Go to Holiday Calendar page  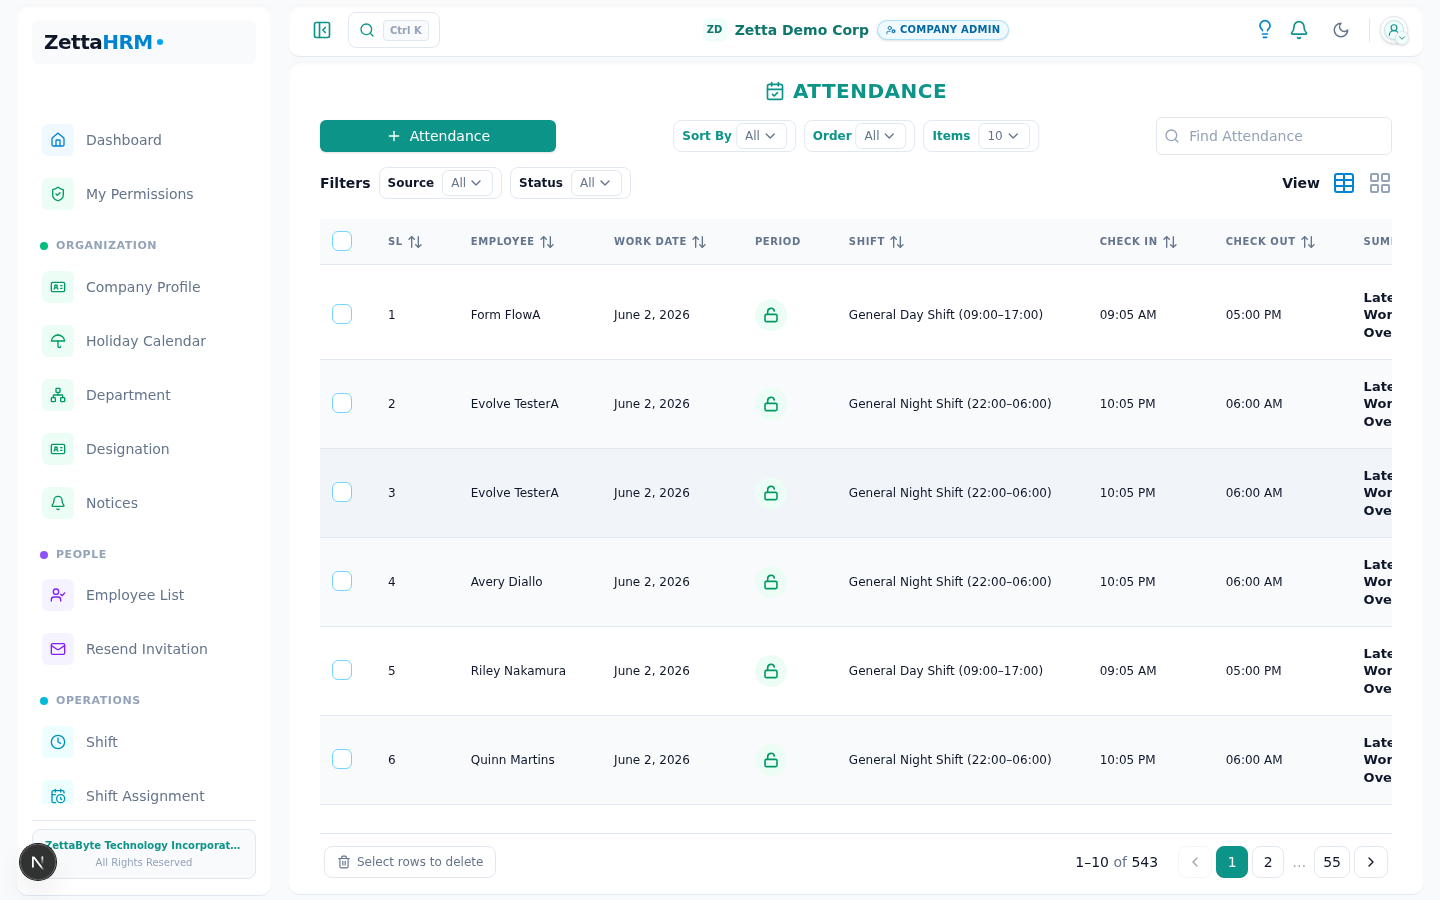pyautogui.click(x=144, y=341)
